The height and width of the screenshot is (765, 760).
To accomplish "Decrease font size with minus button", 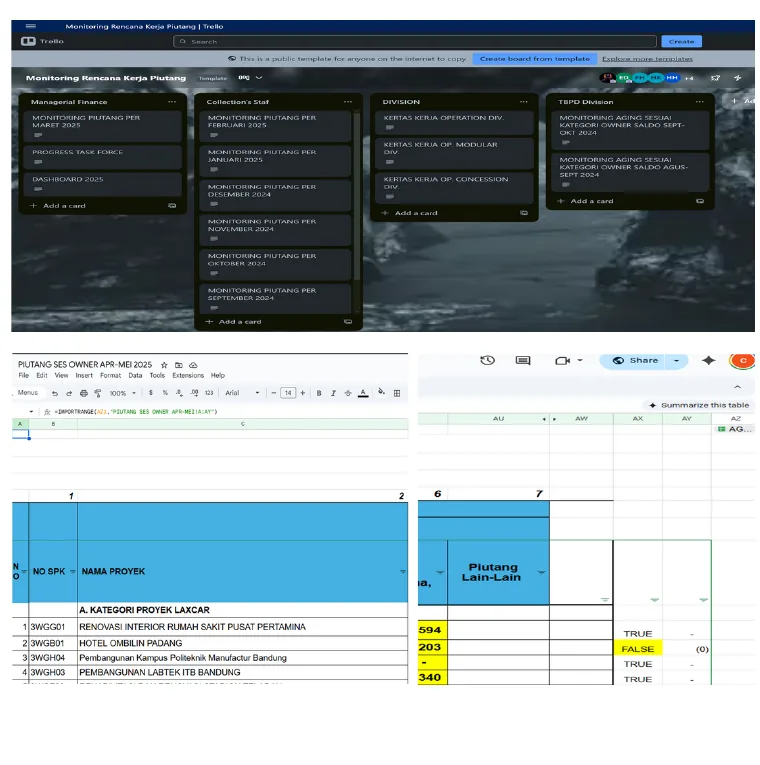I will point(274,393).
